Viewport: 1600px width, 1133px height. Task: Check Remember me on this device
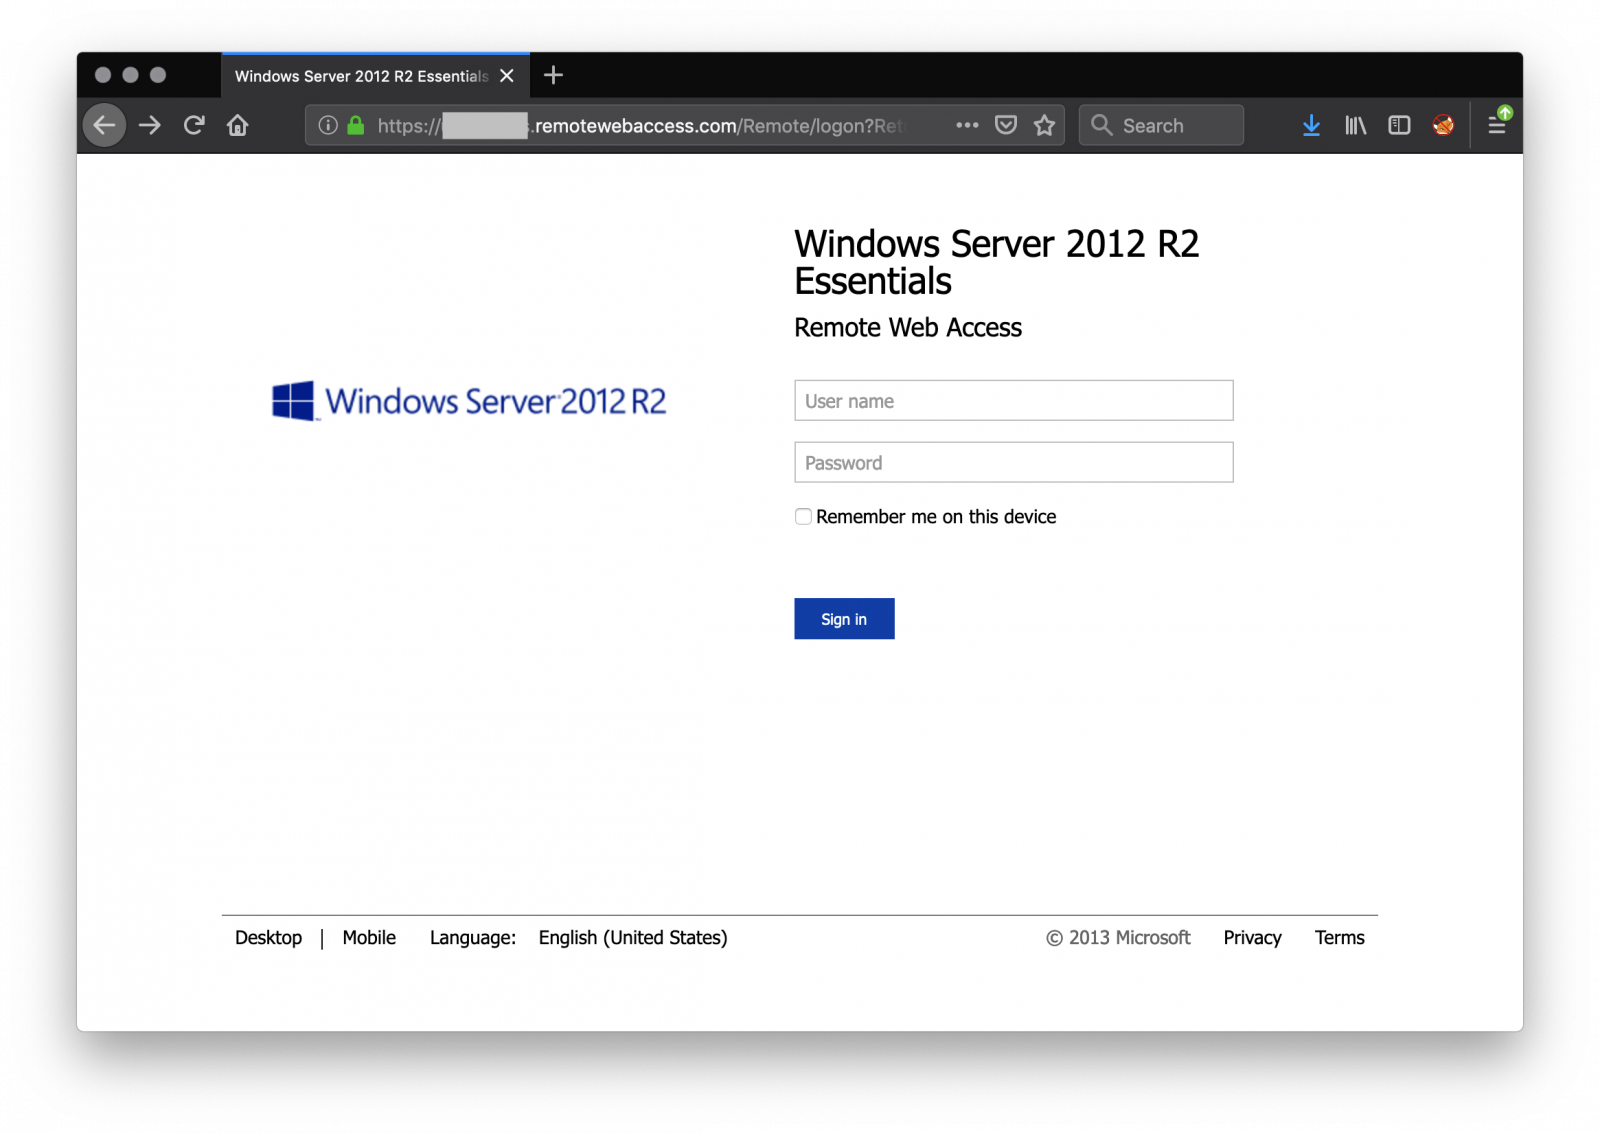tap(803, 517)
